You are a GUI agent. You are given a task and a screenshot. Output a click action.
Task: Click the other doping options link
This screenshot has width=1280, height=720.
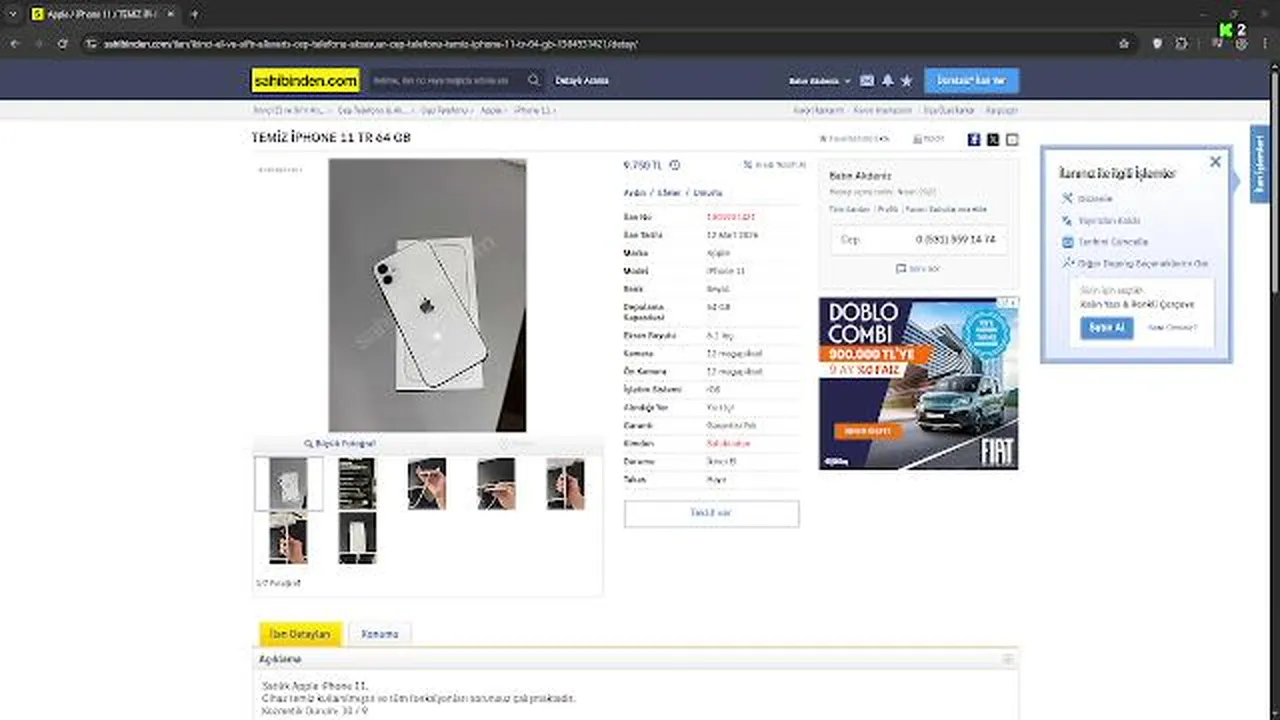tap(1142, 264)
